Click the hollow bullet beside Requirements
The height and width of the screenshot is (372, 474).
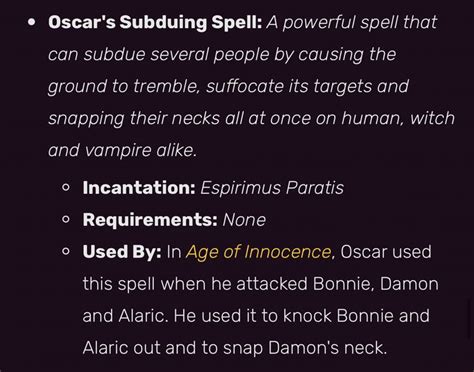point(66,220)
